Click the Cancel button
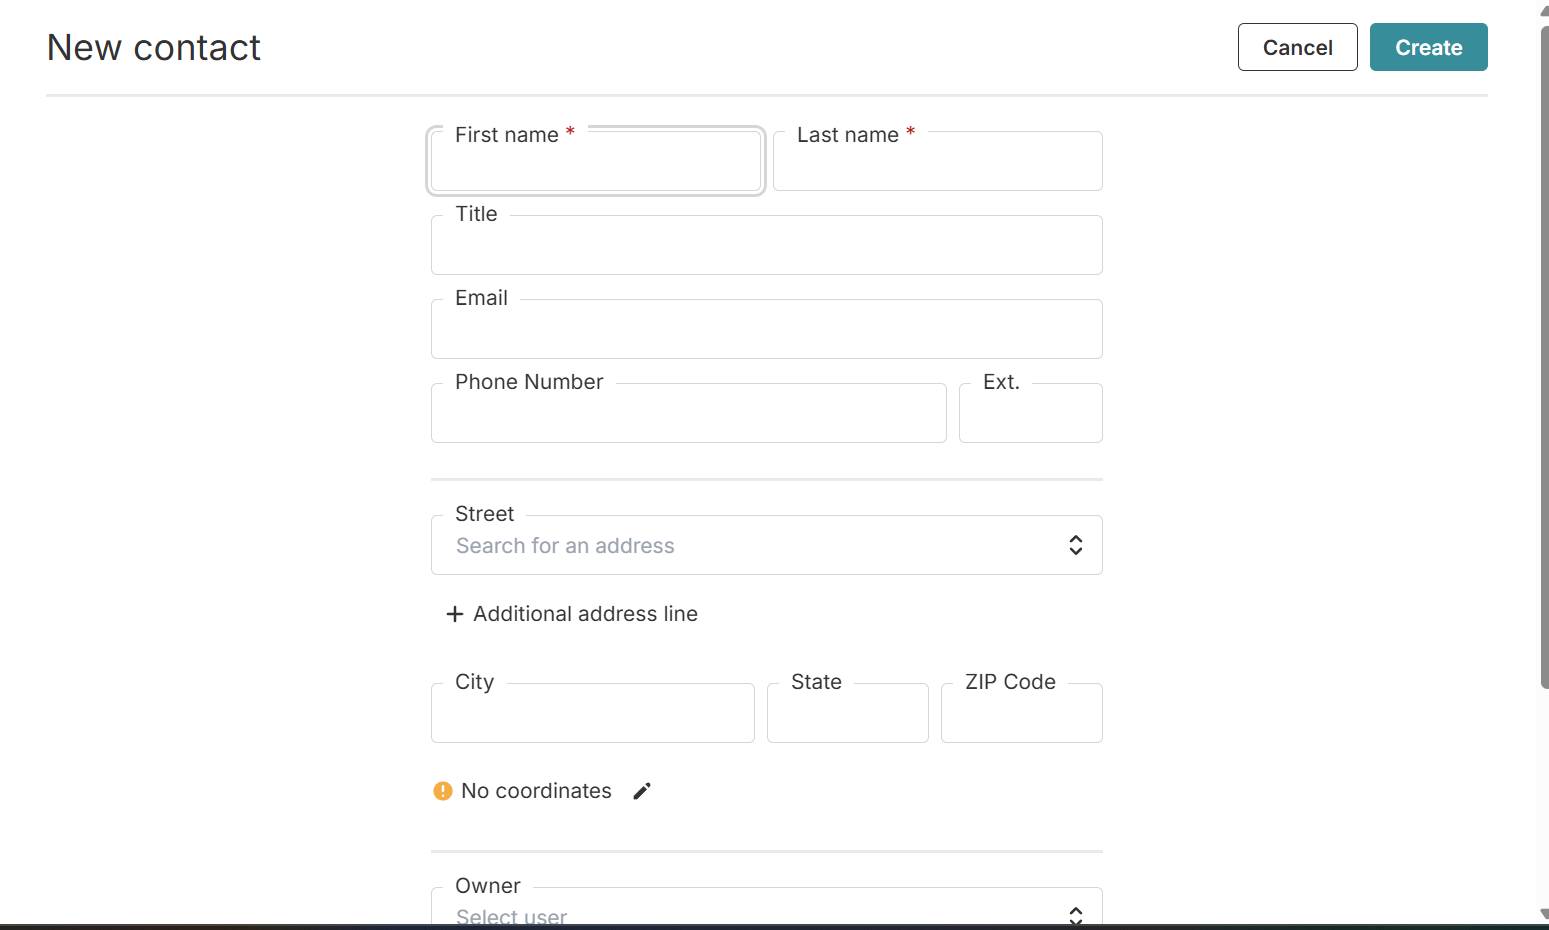Screen dimensions: 1549x930 1297,47
